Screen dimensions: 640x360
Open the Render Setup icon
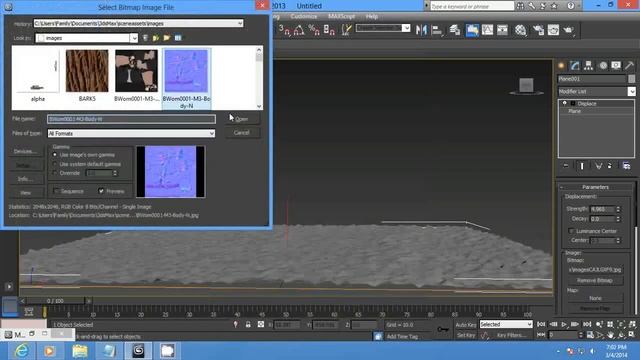click(538, 30)
